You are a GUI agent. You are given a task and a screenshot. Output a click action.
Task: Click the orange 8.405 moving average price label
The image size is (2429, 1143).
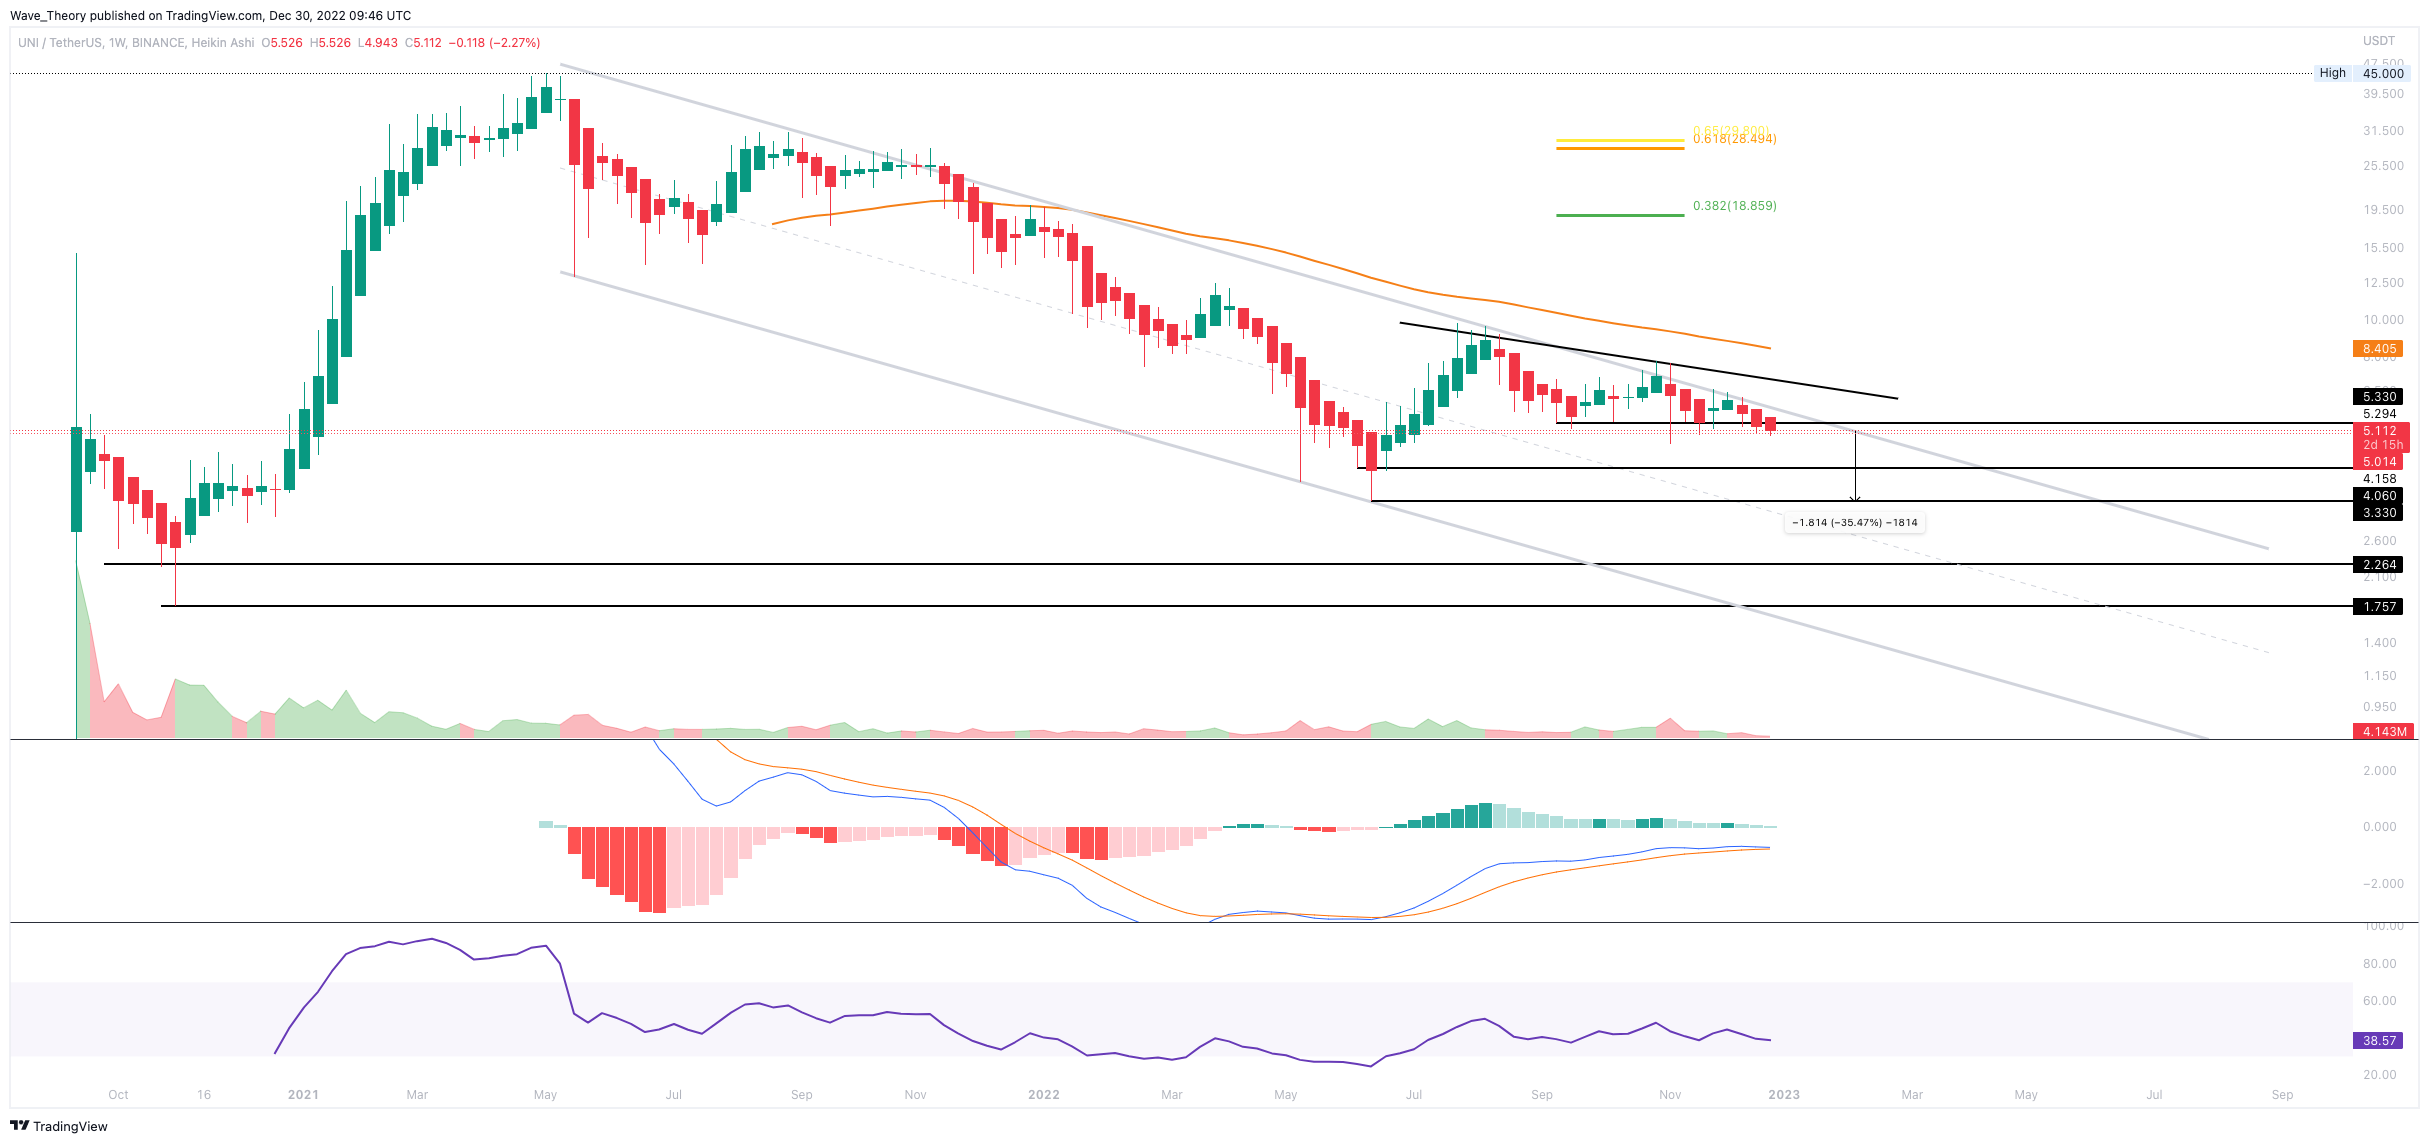click(x=2378, y=349)
